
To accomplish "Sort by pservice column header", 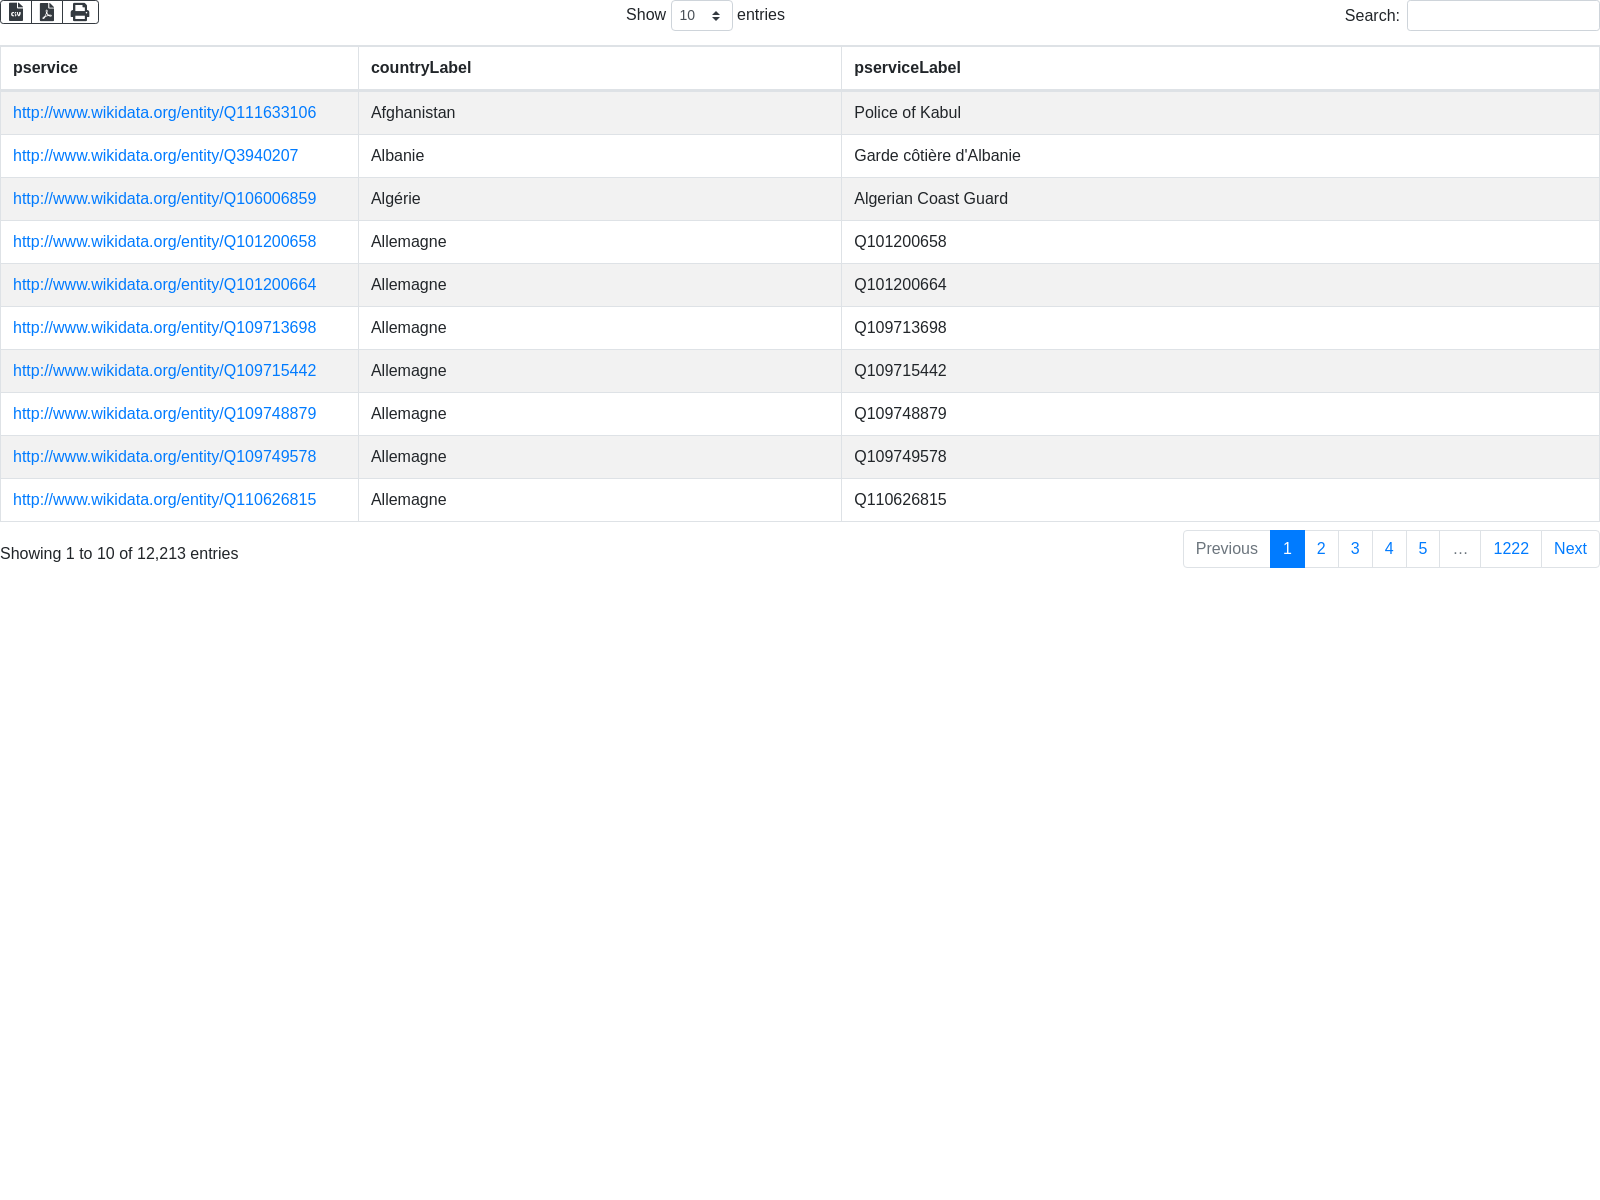I will (x=45, y=68).
